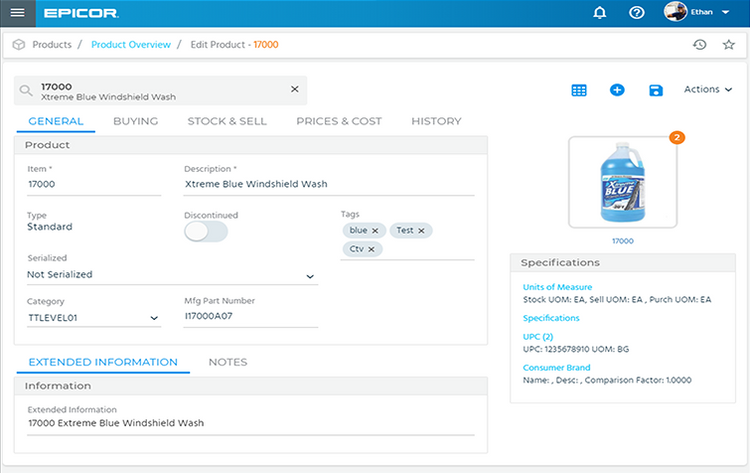Click the Epicor logo
Screen dimensions: 750x473
tap(81, 13)
